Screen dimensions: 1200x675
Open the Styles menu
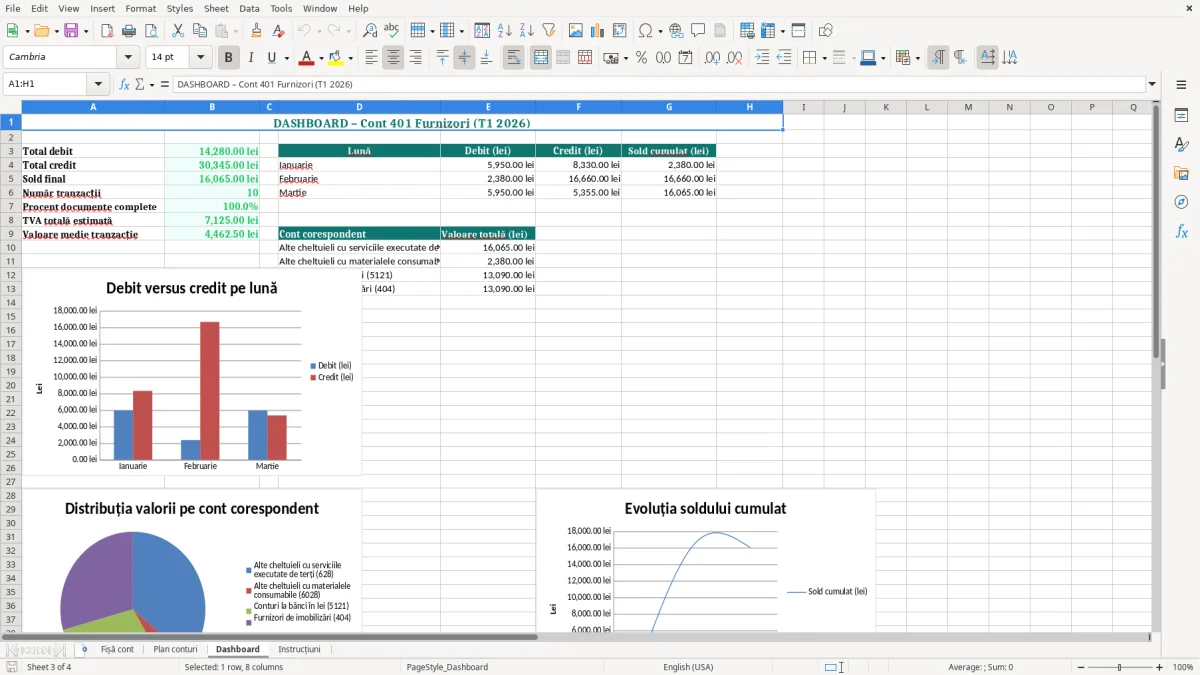pos(180,8)
